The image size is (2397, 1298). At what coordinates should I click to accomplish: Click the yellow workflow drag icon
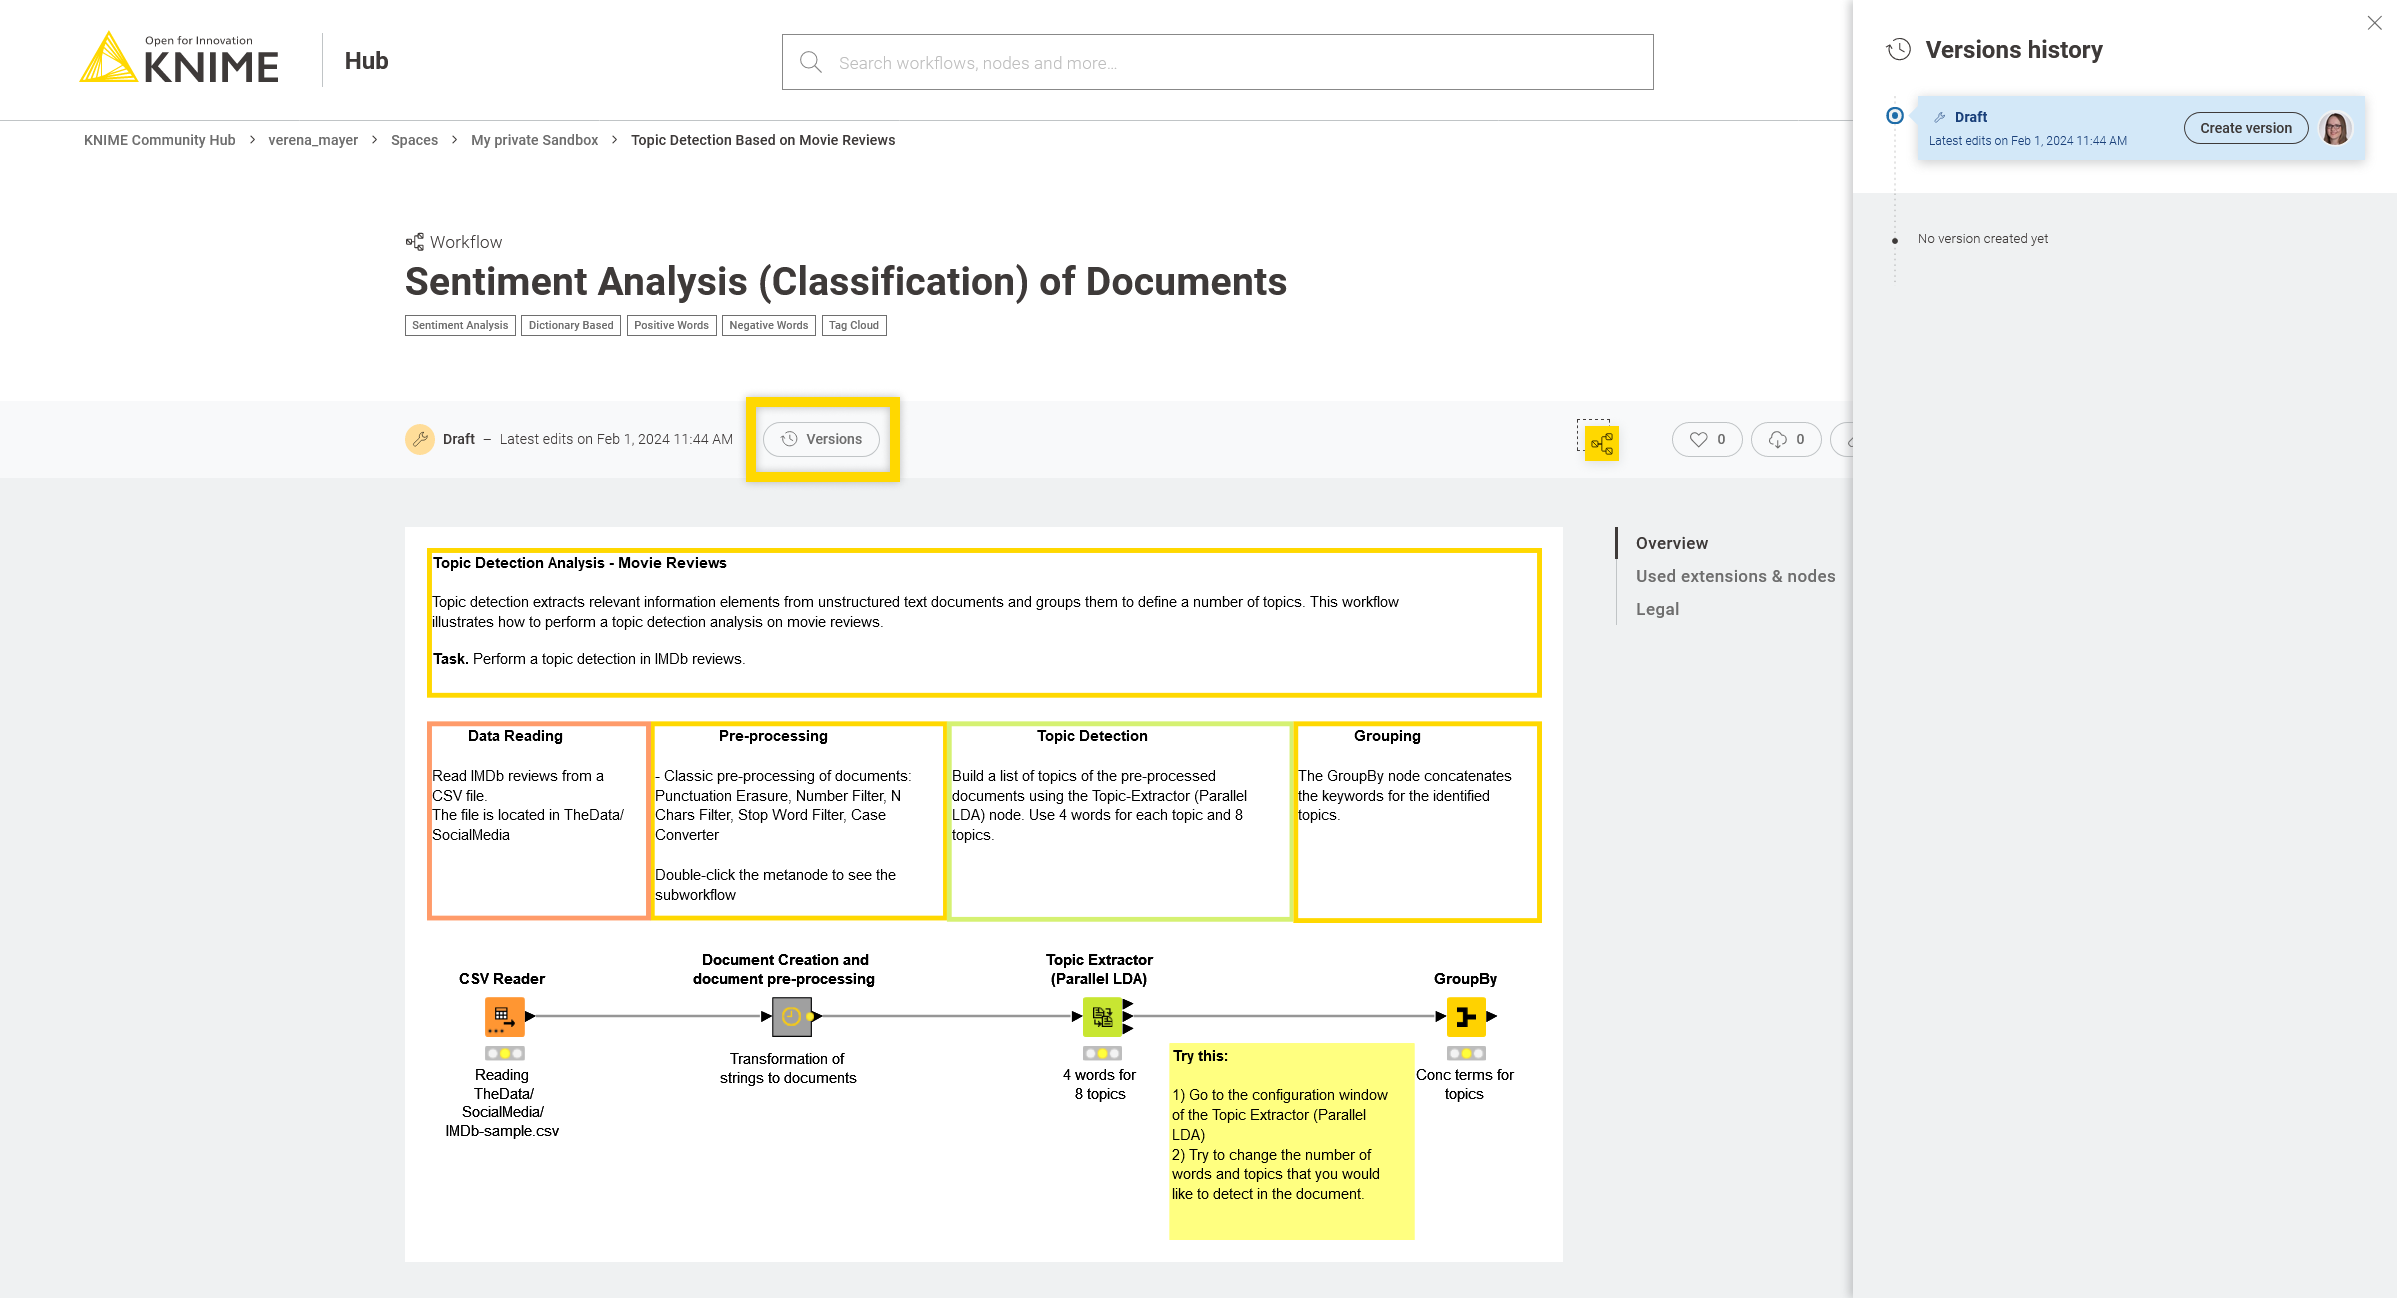[x=1601, y=443]
